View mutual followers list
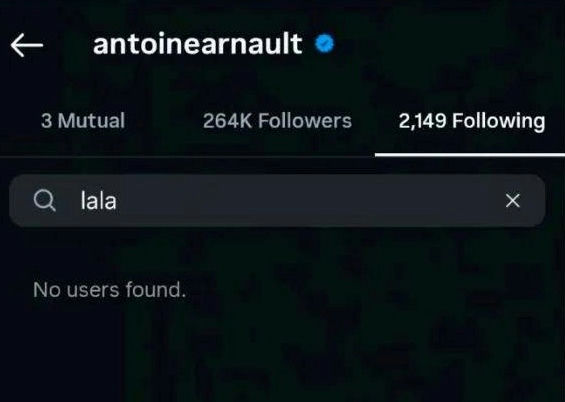The width and height of the screenshot is (565, 402). point(83,121)
